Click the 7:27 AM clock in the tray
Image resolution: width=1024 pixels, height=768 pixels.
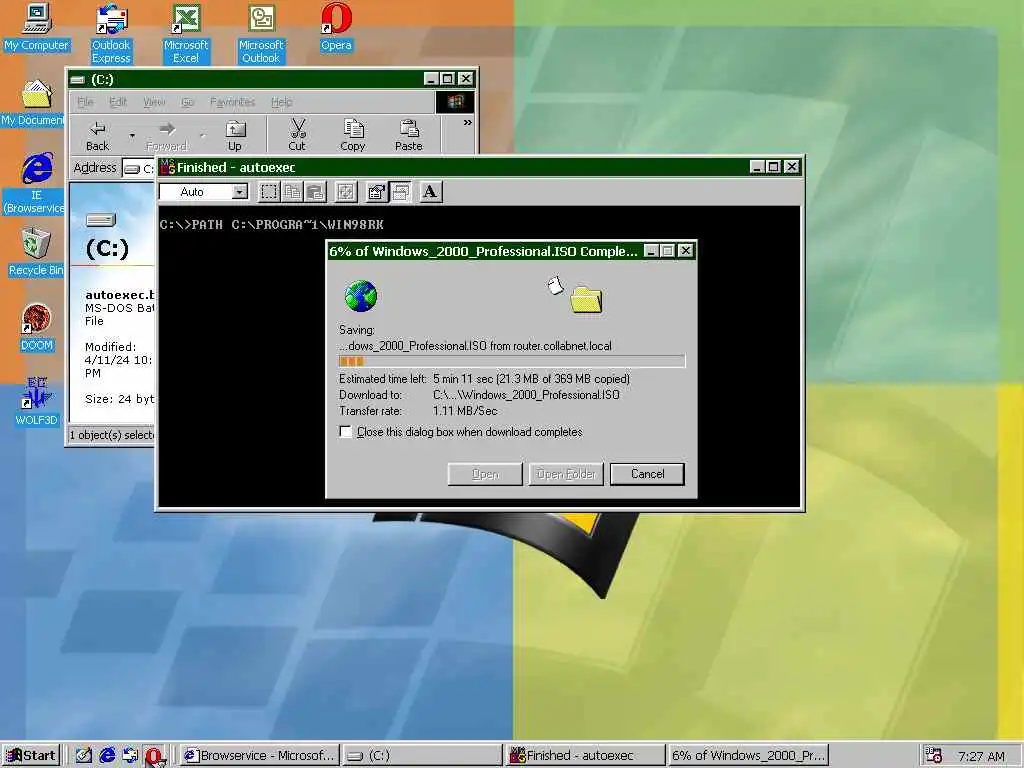(982, 756)
